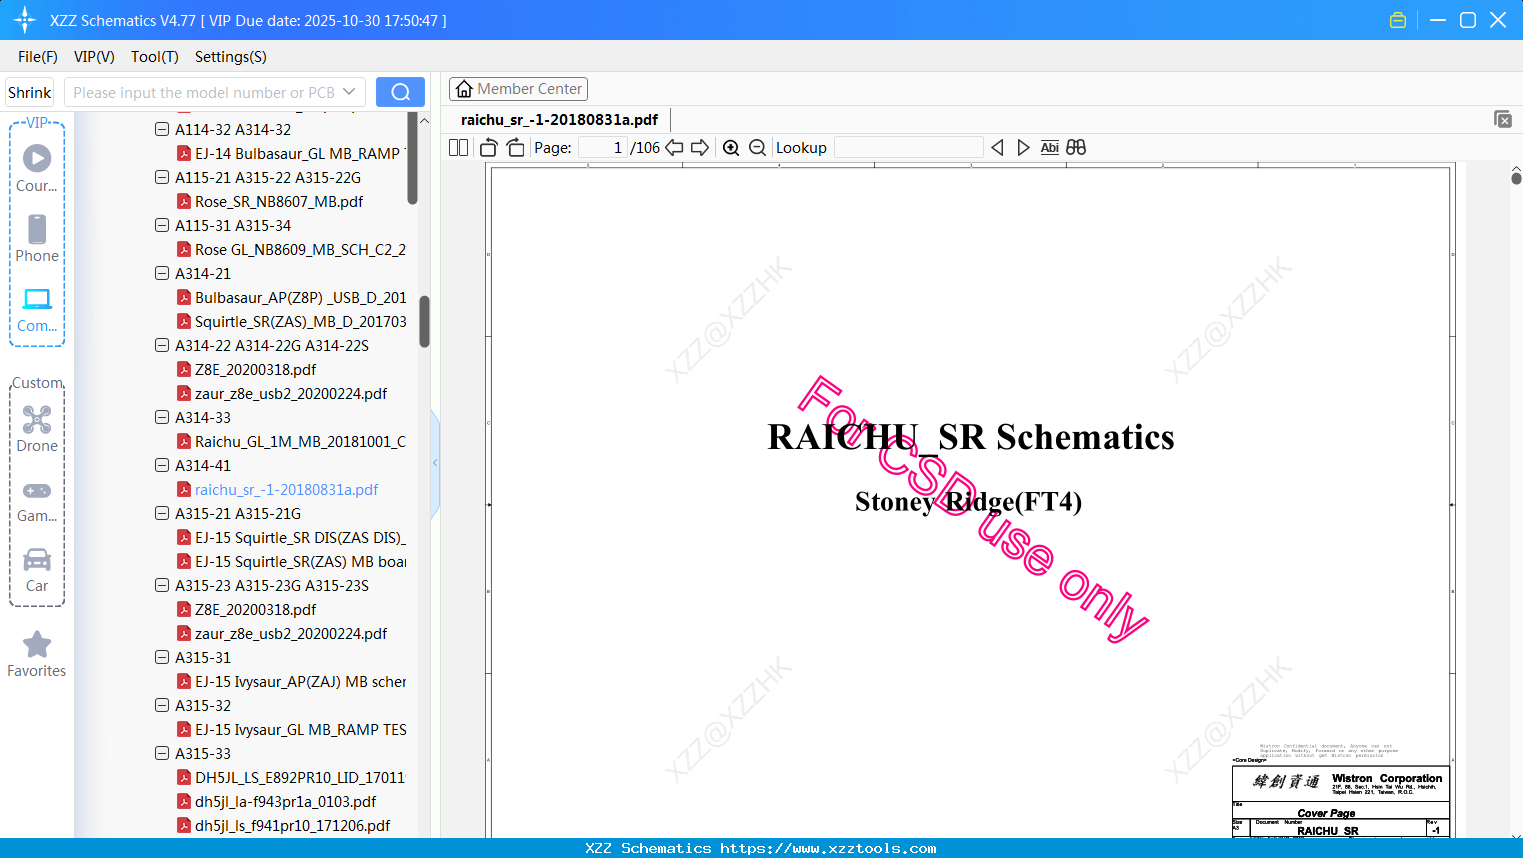Visit the www.xzztools.com link

[x=828, y=848]
